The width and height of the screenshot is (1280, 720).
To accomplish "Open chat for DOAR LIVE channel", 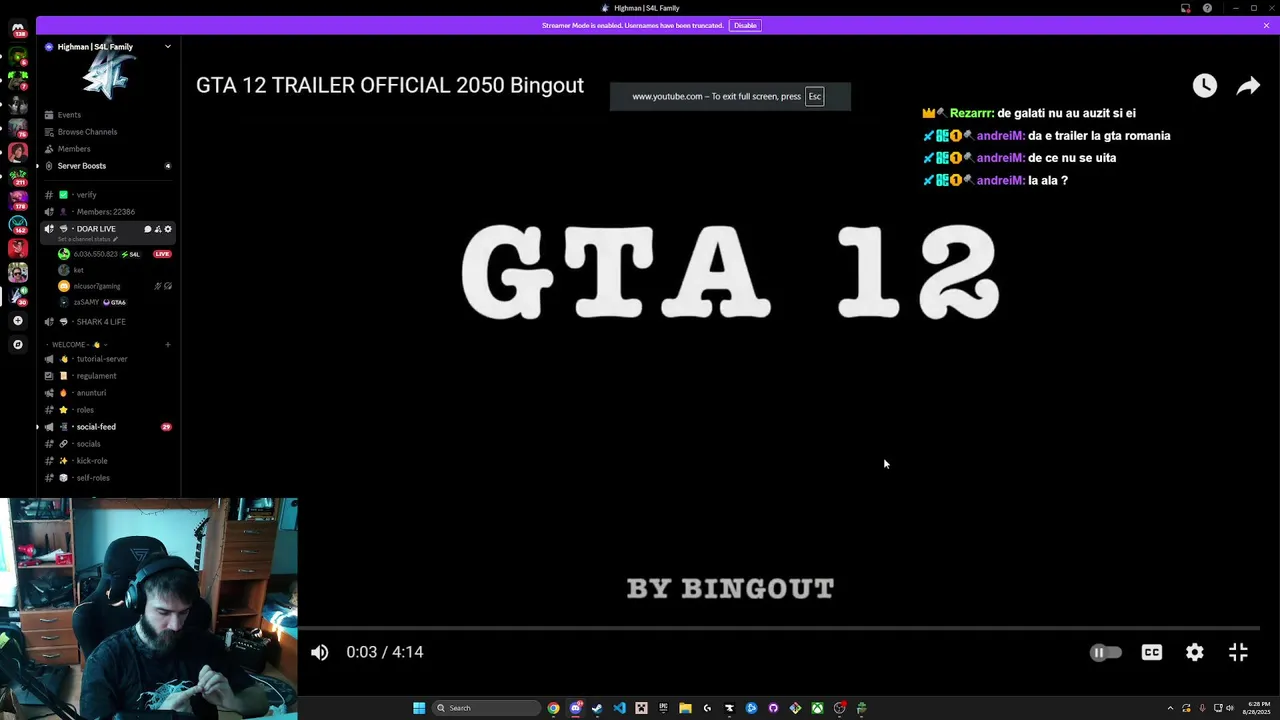I will point(147,229).
